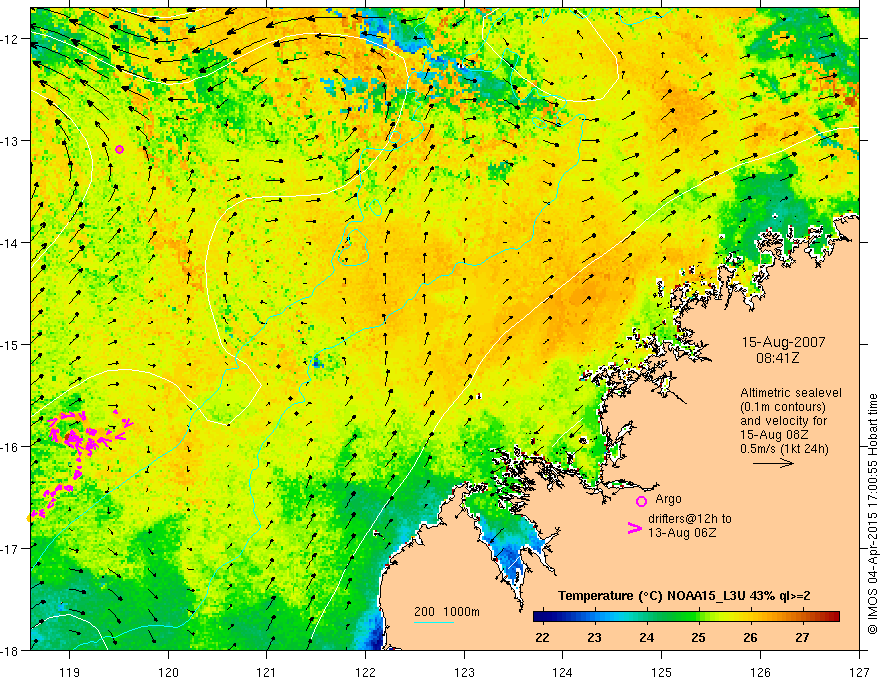Click the longitude axis label 126
Image resolution: width=880 pixels, height=680 pixels.
coord(760,673)
